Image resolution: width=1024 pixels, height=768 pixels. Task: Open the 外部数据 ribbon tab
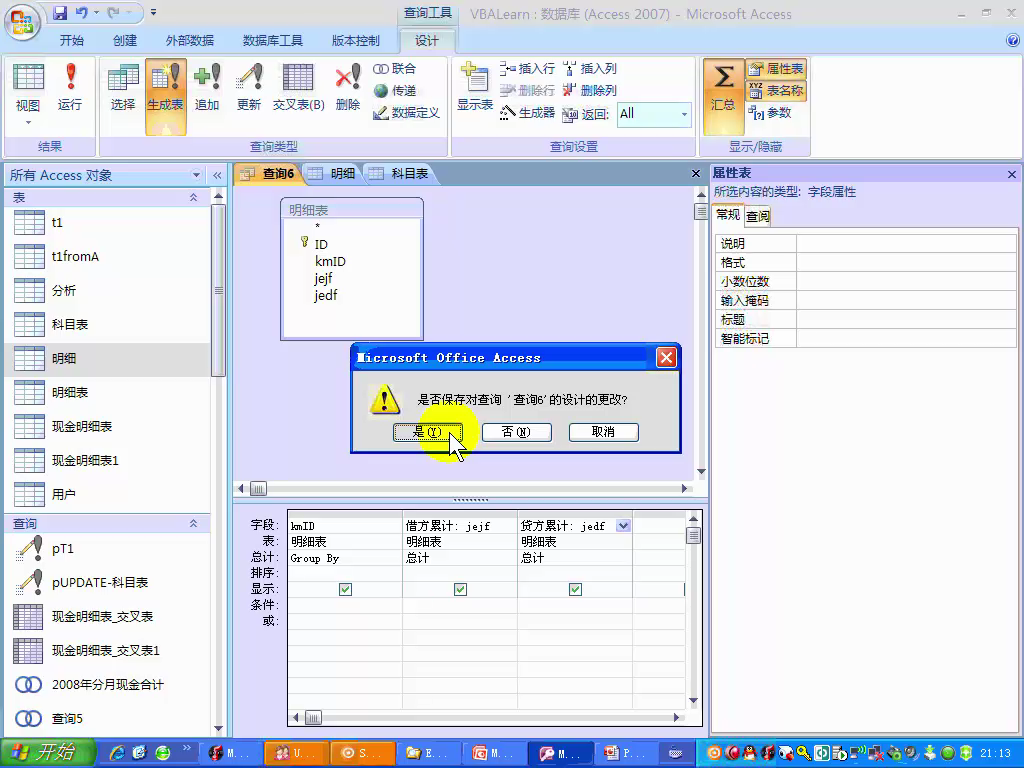[189, 40]
